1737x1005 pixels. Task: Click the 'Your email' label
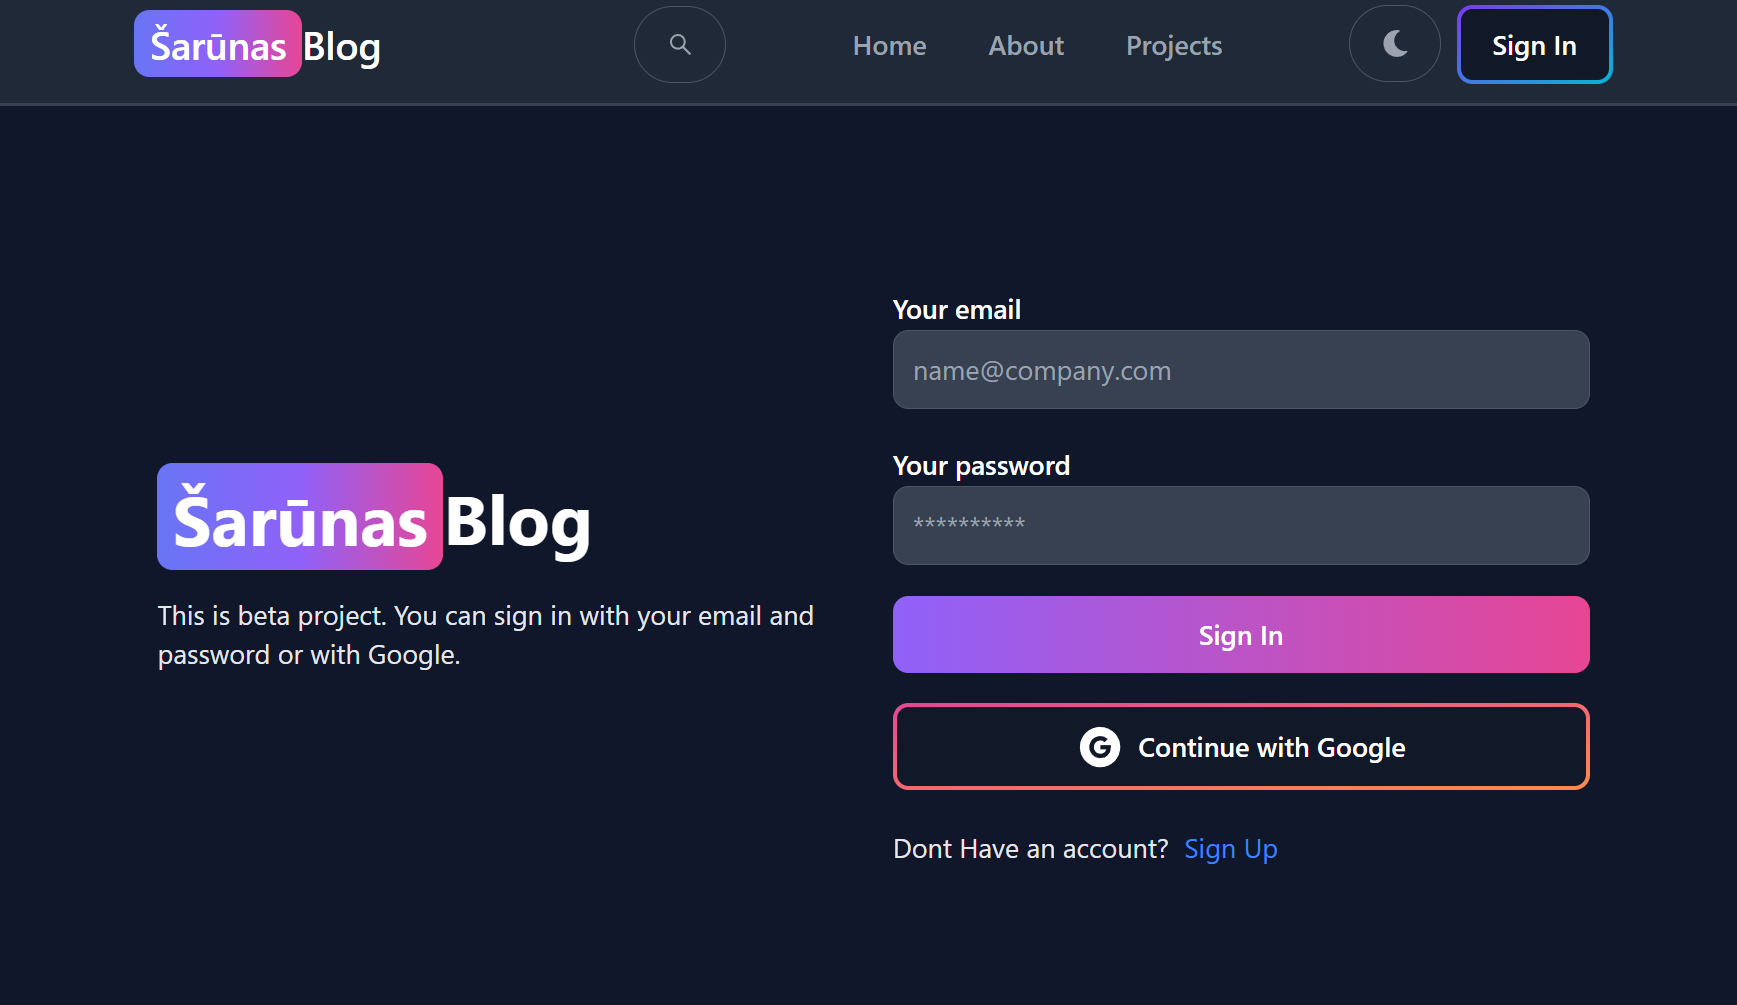coord(956,310)
